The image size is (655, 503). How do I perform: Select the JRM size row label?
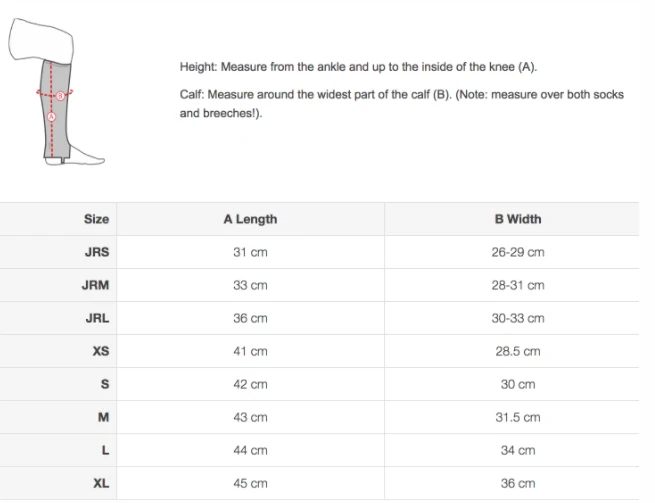tap(96, 285)
